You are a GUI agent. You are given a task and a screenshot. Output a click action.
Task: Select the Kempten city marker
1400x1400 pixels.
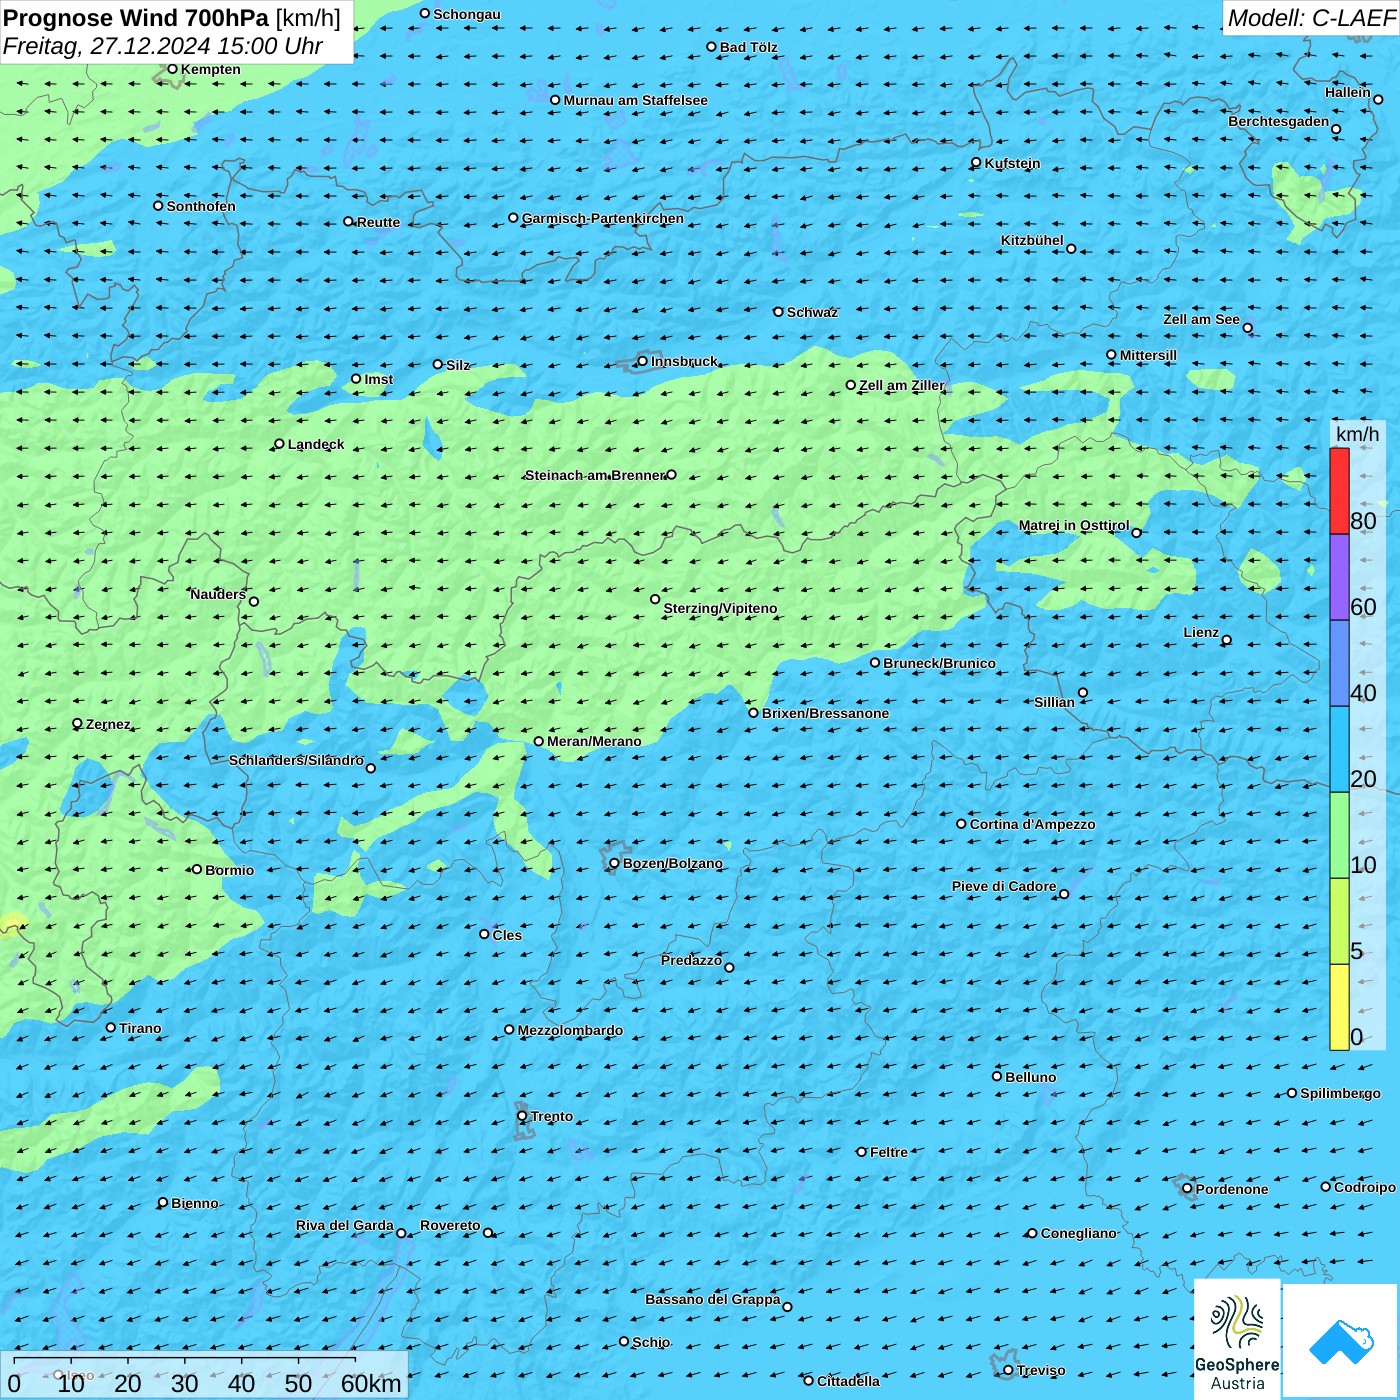(x=172, y=69)
